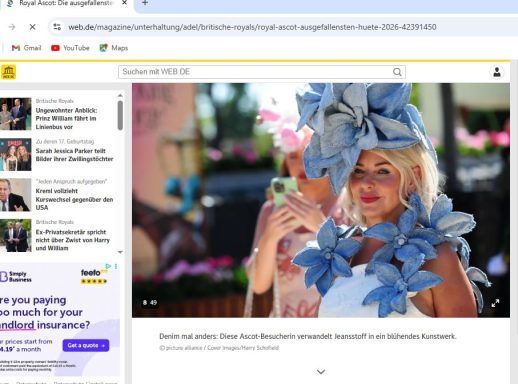518x384 pixels.
Task: Click Kreml article thumbnail
Action: (x=15, y=195)
